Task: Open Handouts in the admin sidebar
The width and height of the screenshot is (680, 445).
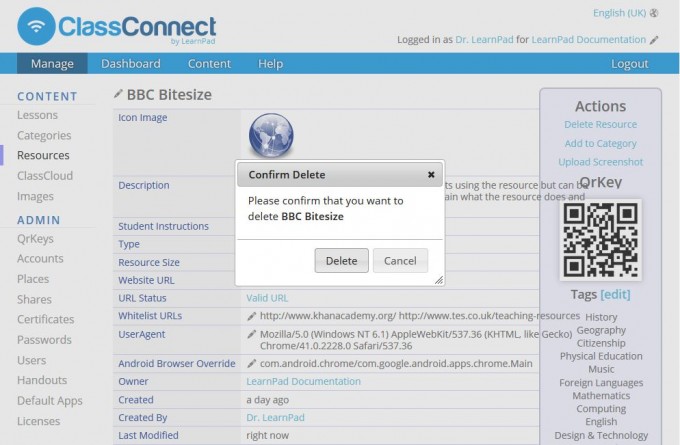Action: (42, 380)
